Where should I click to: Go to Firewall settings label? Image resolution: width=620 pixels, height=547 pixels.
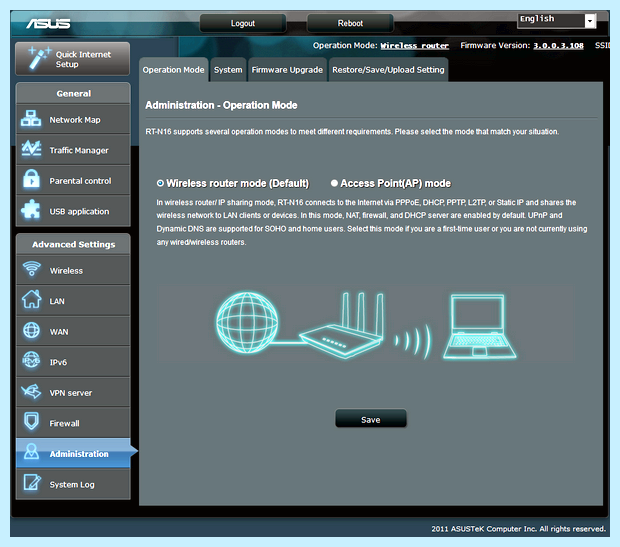pos(64,424)
